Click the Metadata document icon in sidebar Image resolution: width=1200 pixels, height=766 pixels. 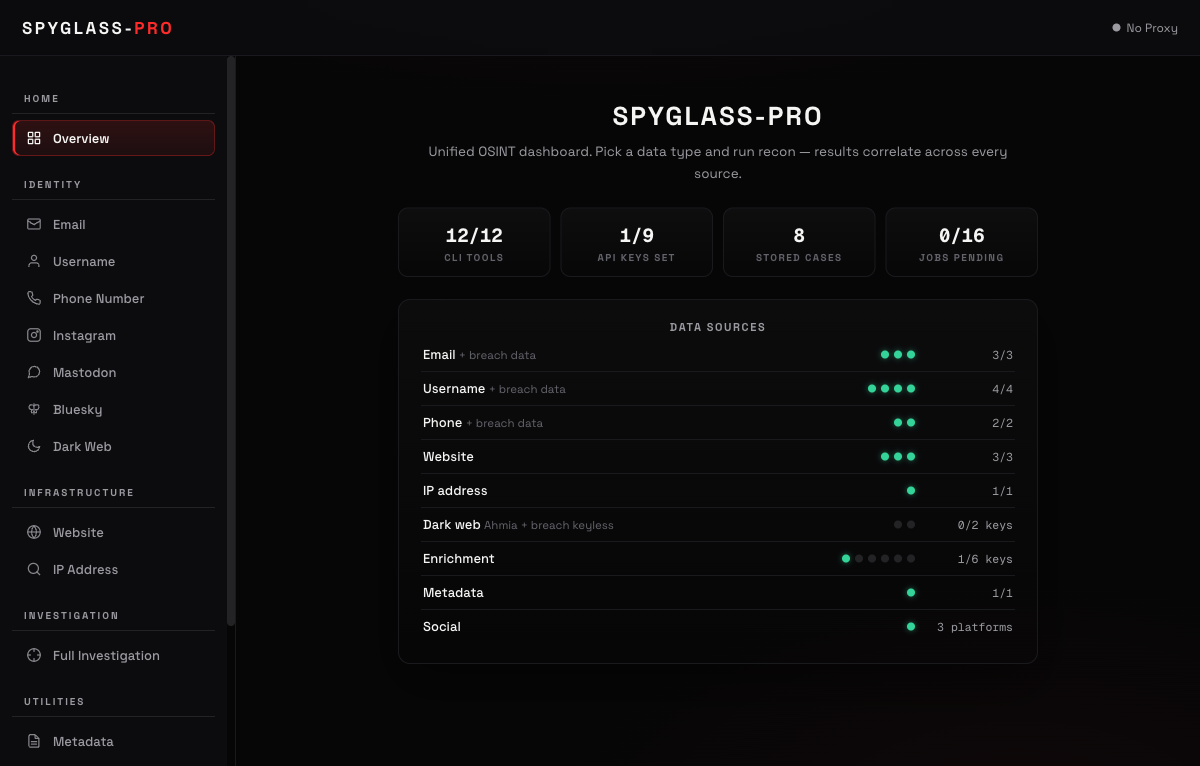(34, 741)
